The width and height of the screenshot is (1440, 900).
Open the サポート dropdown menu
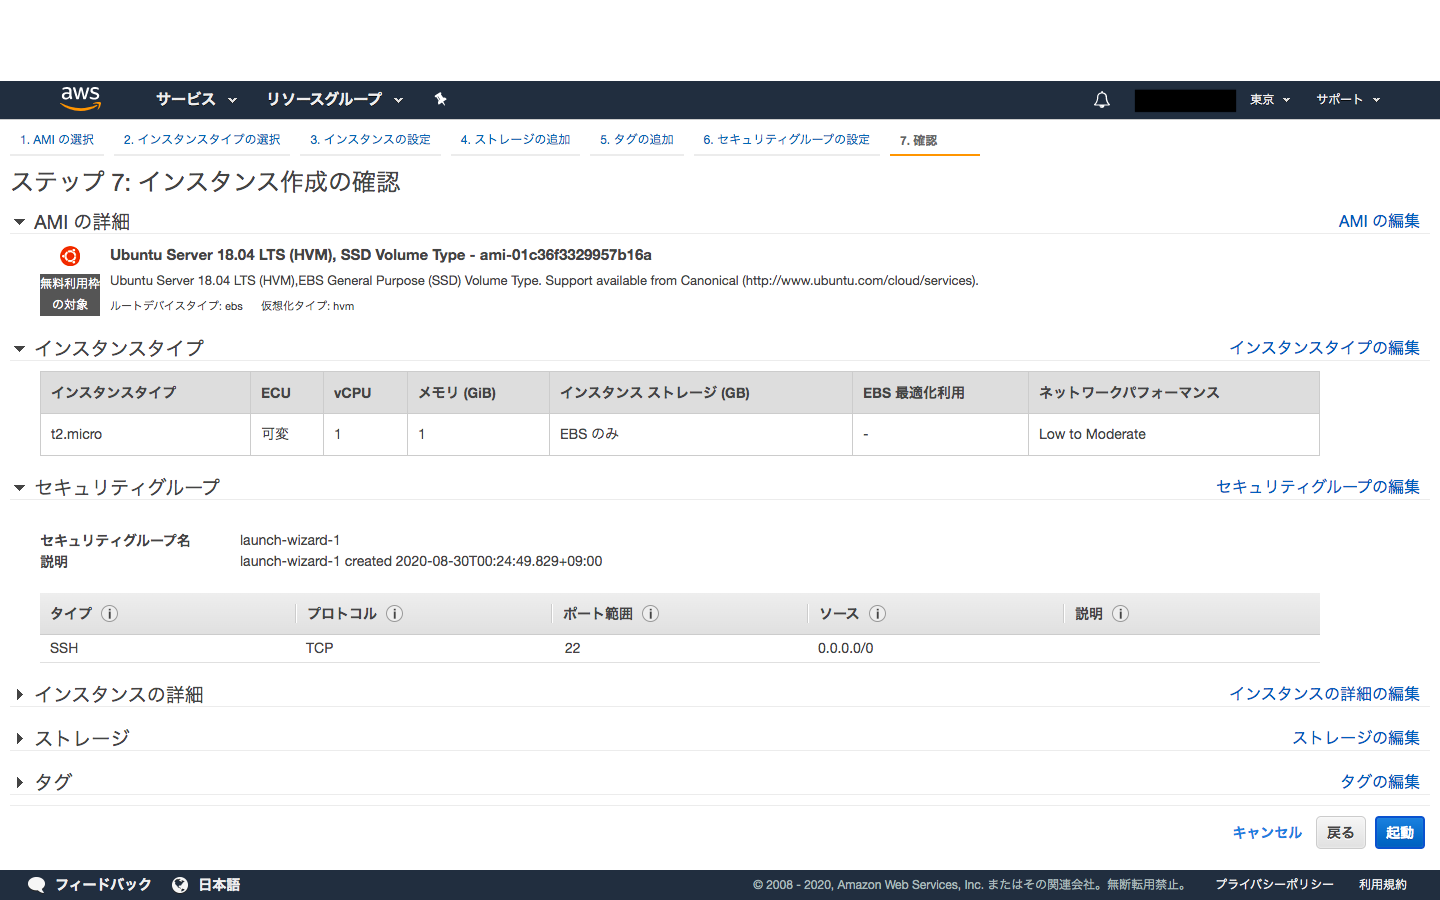point(1348,100)
